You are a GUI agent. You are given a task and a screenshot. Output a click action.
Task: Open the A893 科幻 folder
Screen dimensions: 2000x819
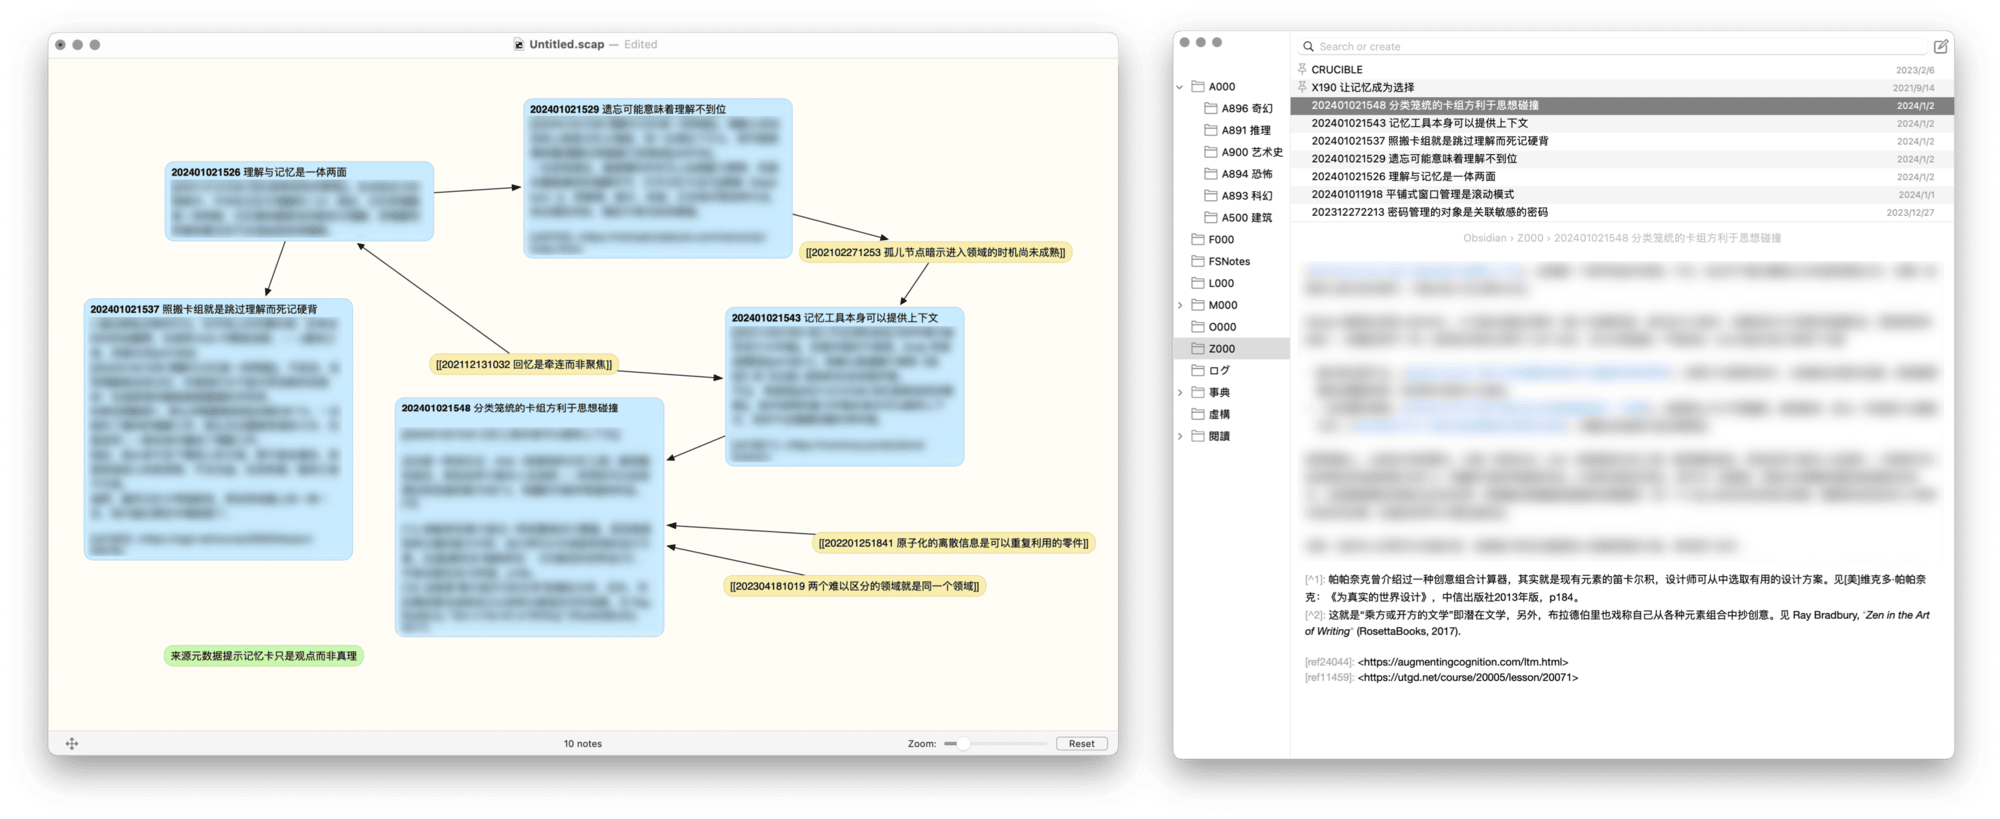(x=1245, y=196)
